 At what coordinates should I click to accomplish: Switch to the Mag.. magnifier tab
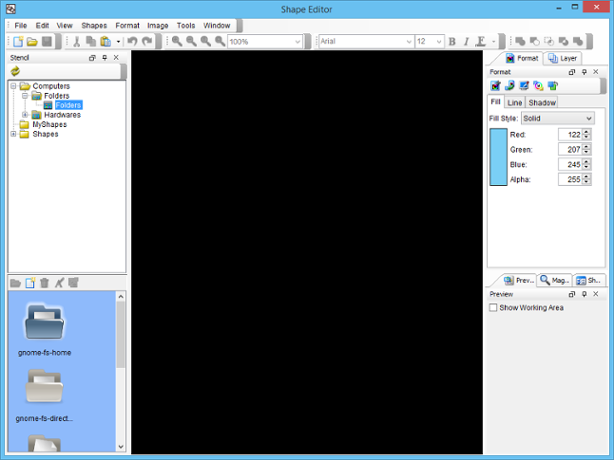[x=555, y=280]
